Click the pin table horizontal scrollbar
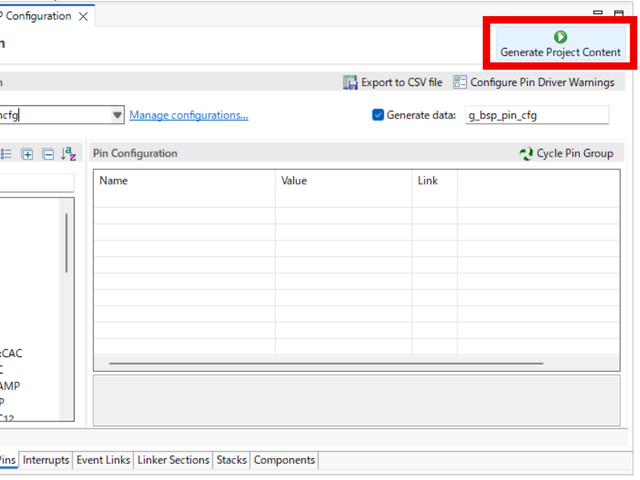 click(326, 363)
